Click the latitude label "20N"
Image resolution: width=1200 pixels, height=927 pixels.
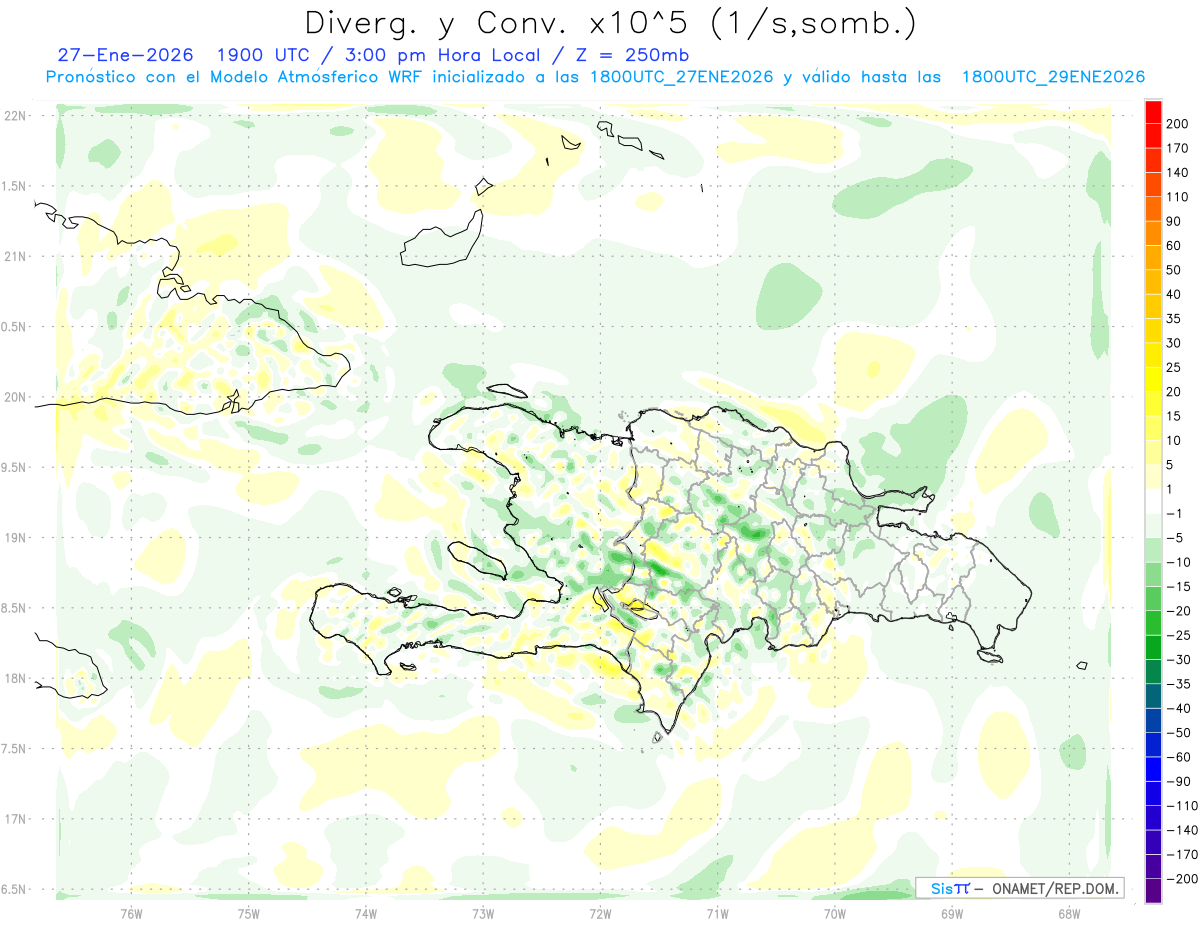[15, 398]
